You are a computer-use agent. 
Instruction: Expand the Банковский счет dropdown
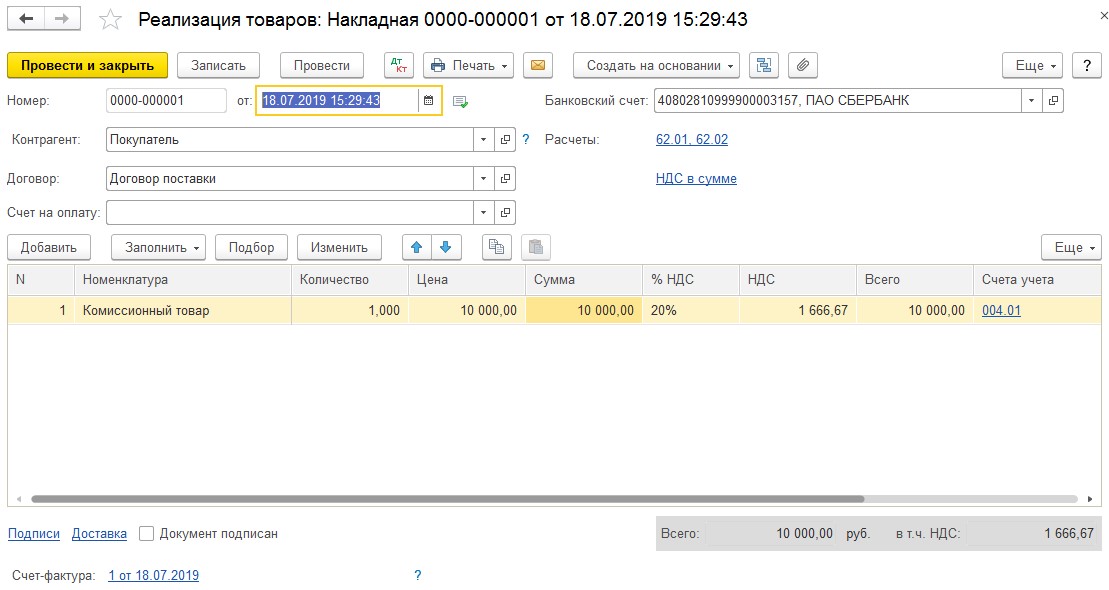1031,101
